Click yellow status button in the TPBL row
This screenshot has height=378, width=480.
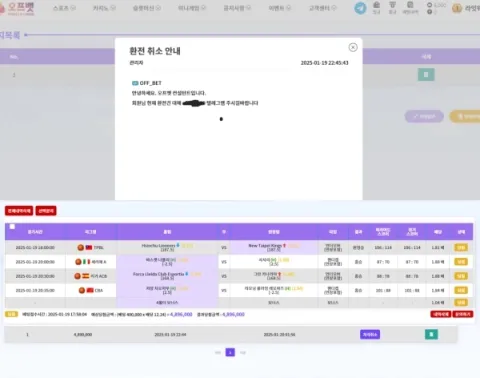click(x=461, y=248)
